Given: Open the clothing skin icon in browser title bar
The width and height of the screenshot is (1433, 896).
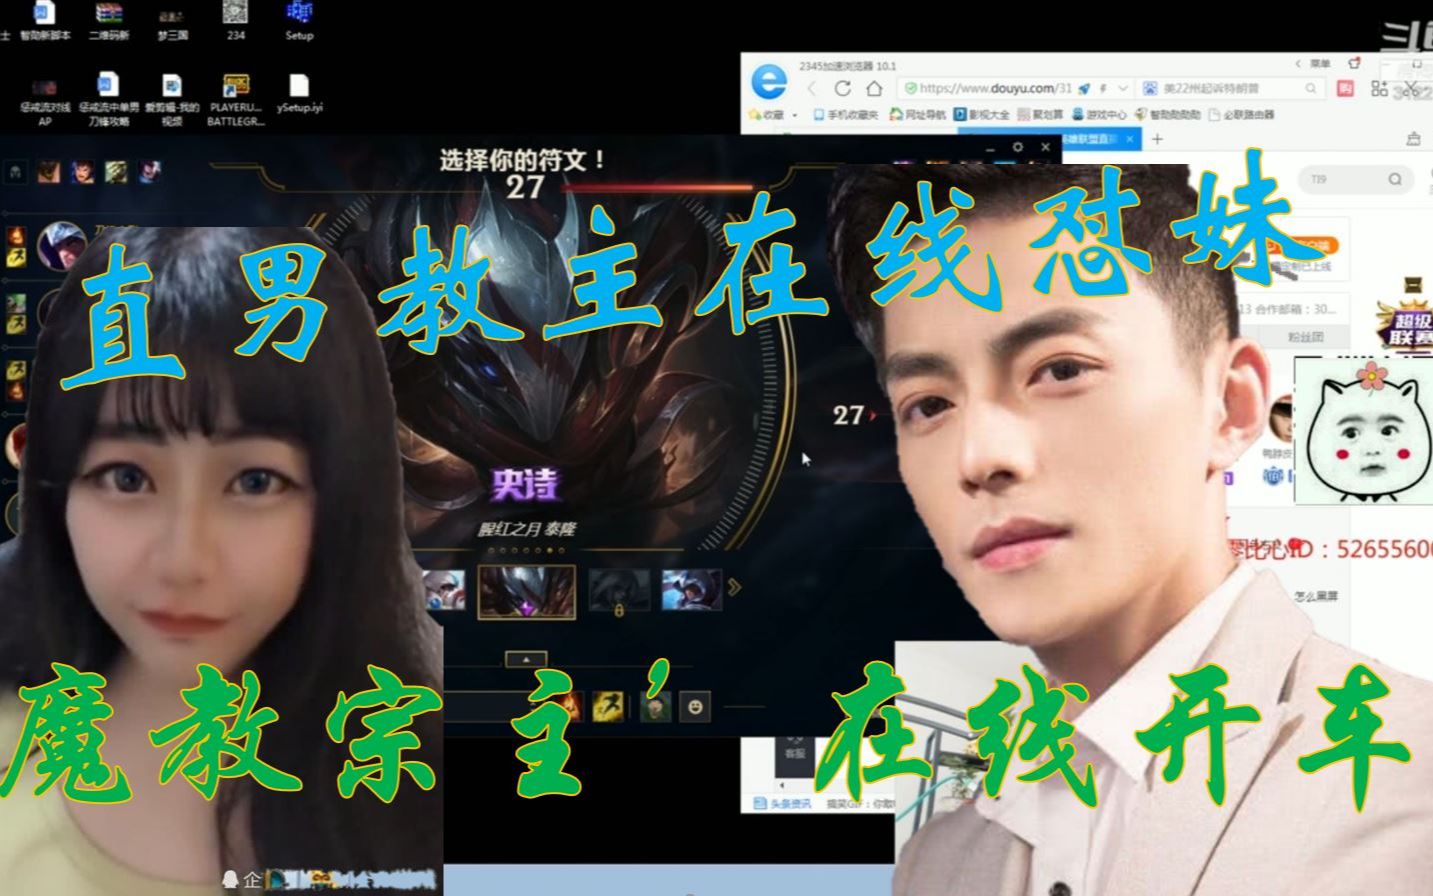Looking at the screenshot, I should (1354, 64).
